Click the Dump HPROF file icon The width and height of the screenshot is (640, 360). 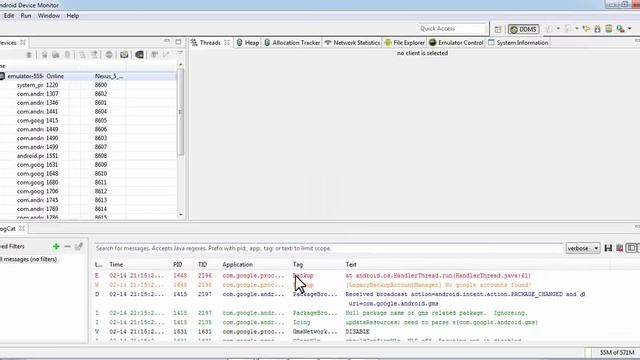56,55
